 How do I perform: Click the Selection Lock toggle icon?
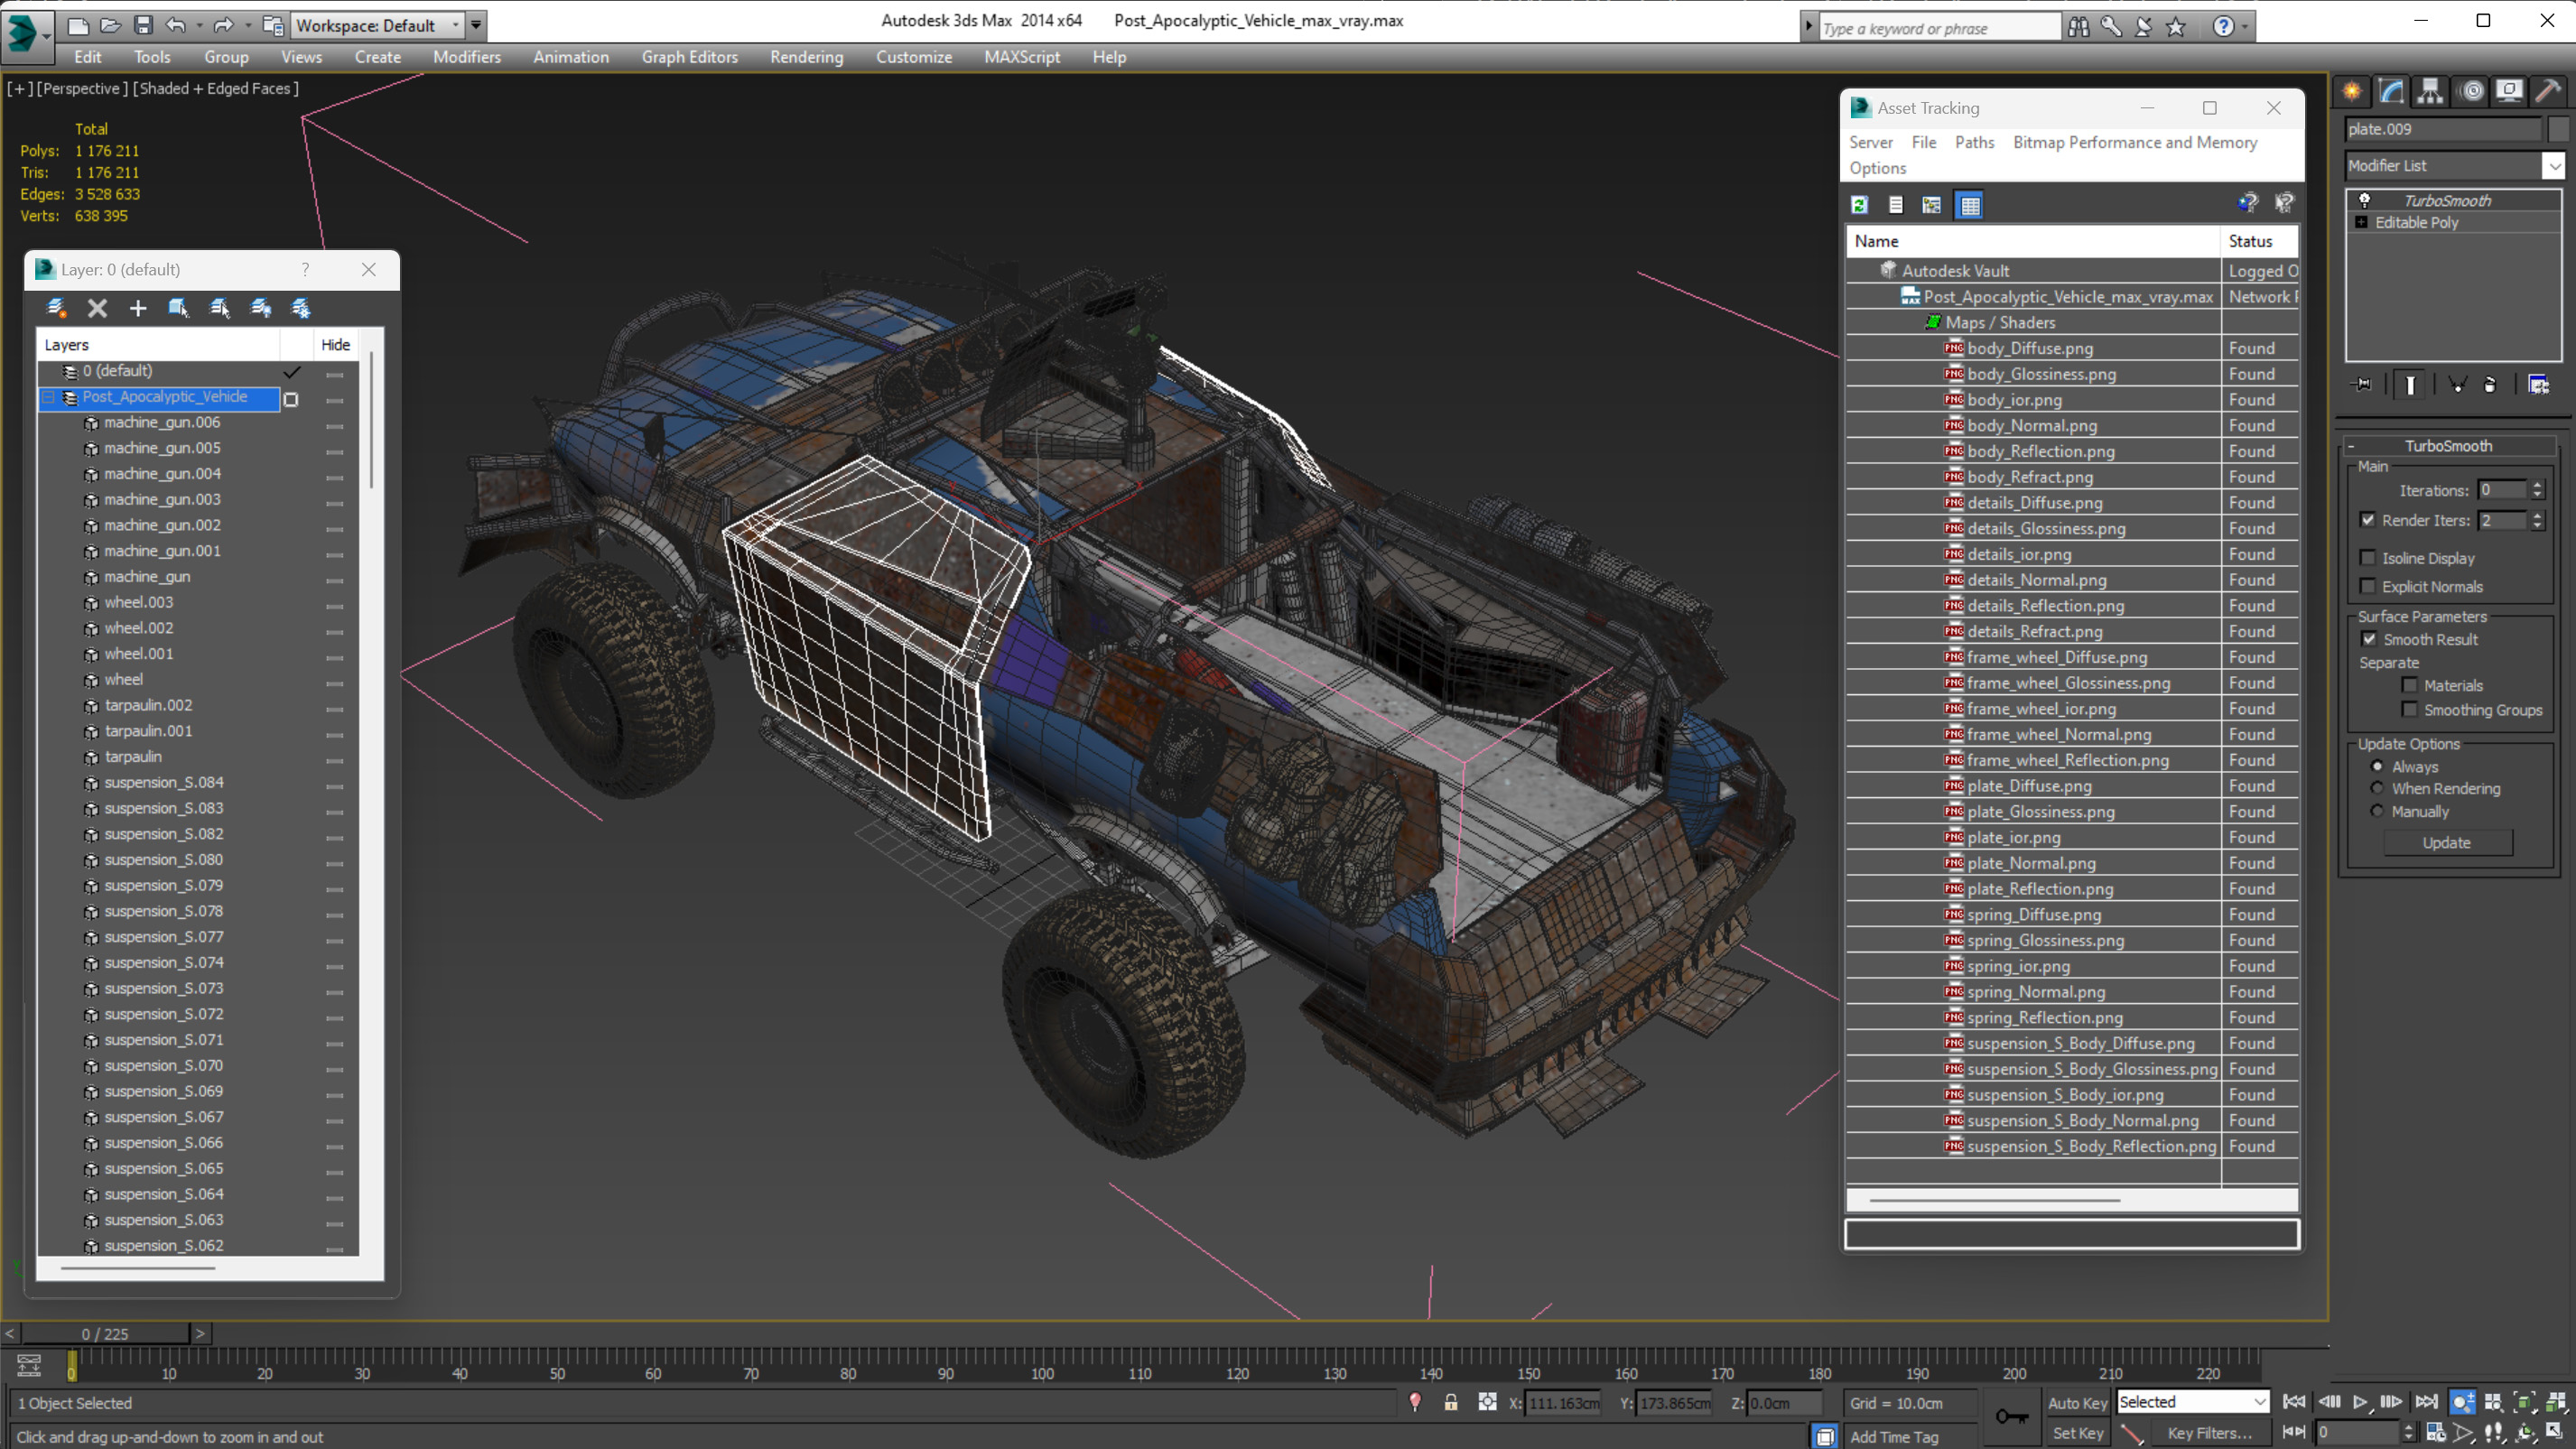pyautogui.click(x=1450, y=1403)
